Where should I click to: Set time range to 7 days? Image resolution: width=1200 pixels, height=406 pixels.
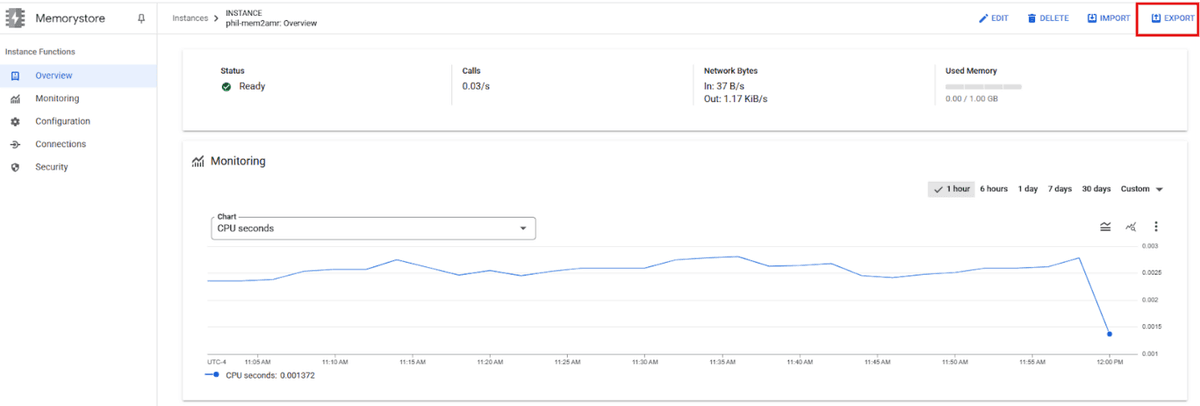point(1059,189)
